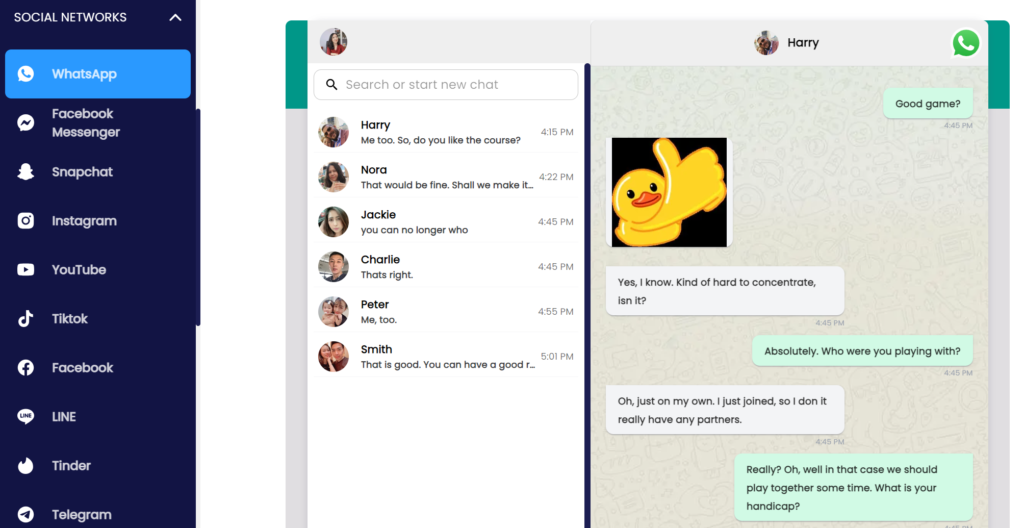Click the 4:15 PM timestamp in chat list

pos(557,132)
